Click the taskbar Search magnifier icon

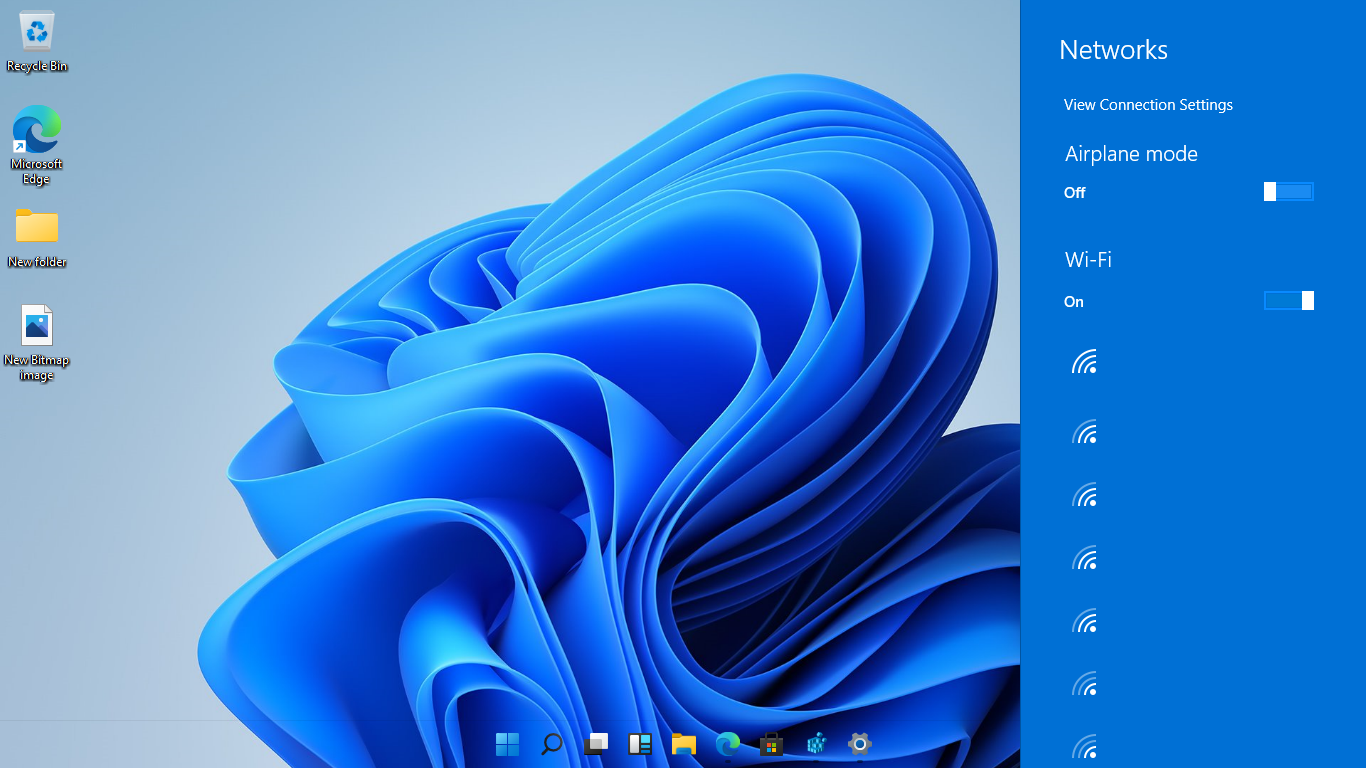(551, 744)
